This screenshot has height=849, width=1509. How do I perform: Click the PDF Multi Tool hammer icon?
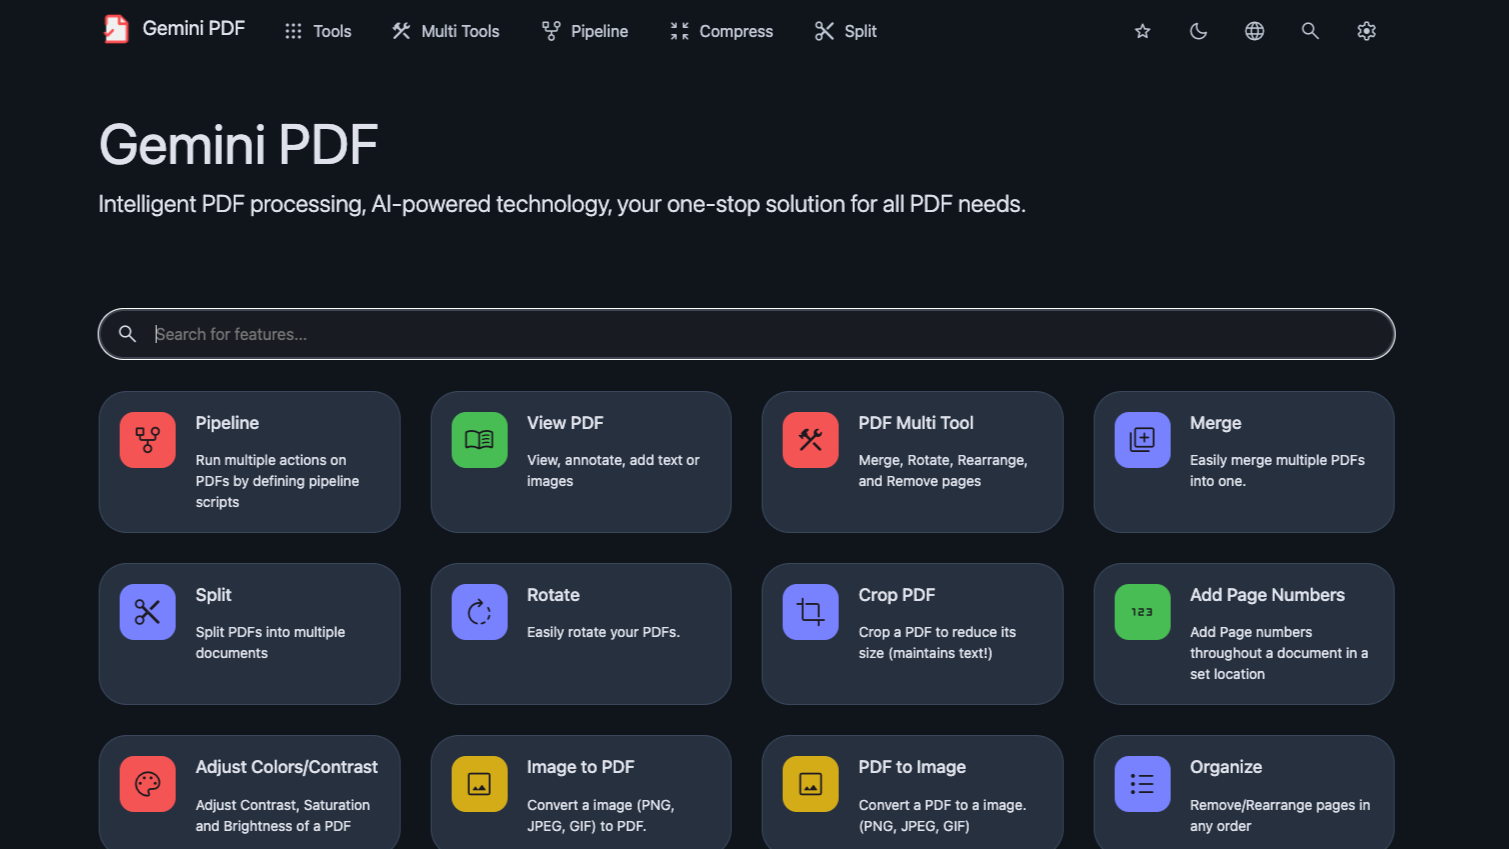click(x=810, y=439)
